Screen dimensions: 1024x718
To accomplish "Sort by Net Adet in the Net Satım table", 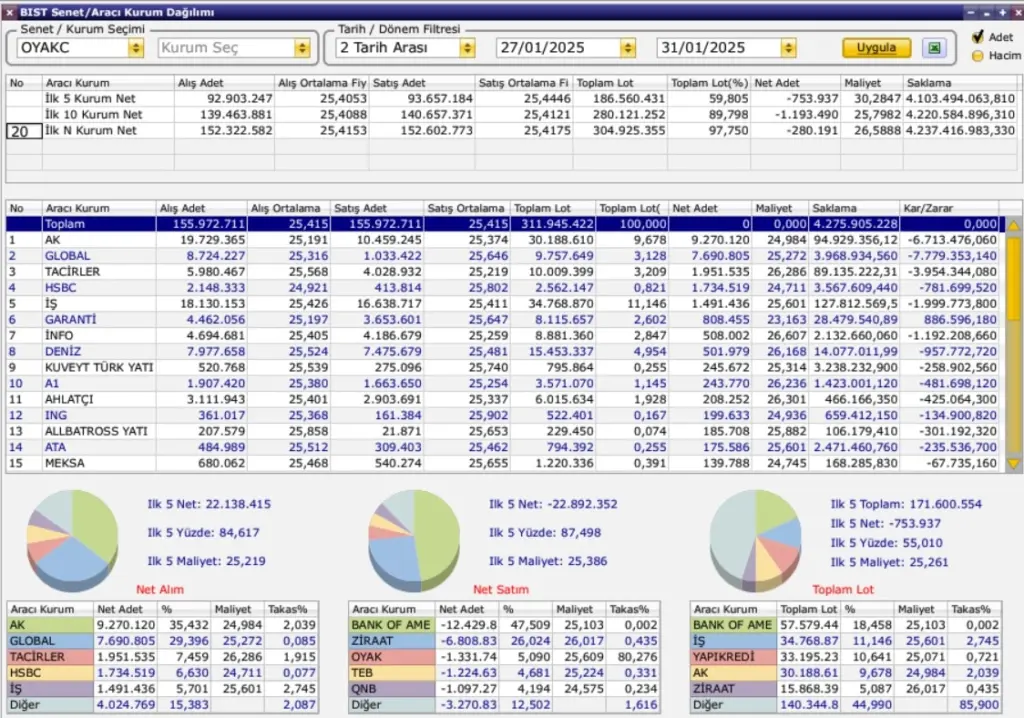I will [x=468, y=609].
